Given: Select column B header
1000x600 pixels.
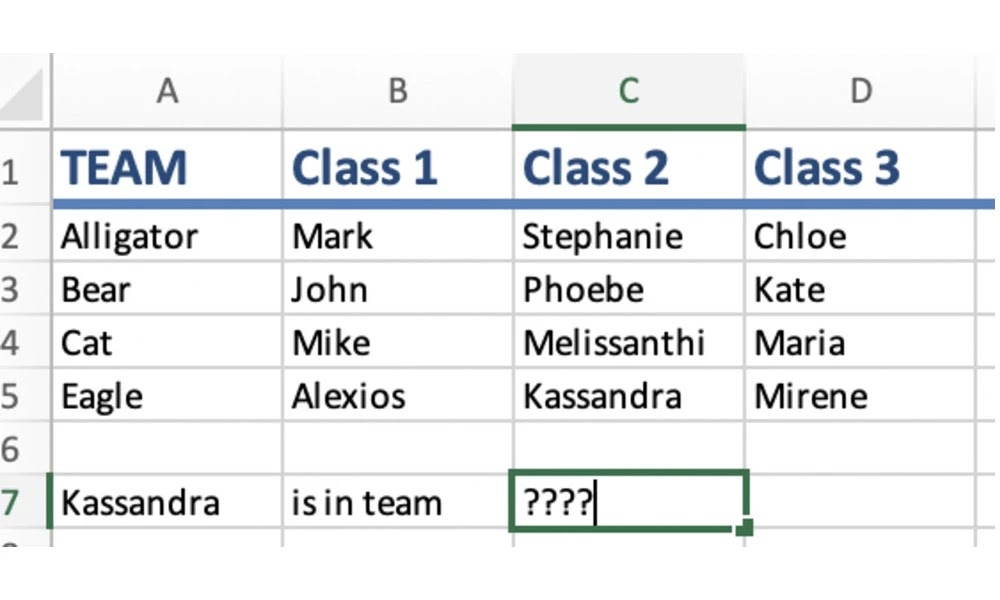Looking at the screenshot, I should point(397,91).
